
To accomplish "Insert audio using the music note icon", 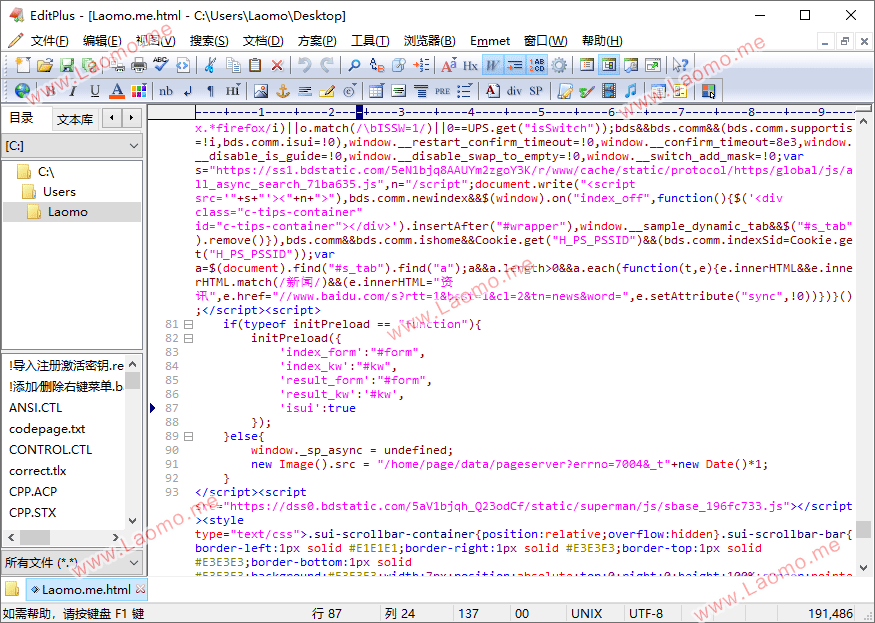I will [631, 90].
